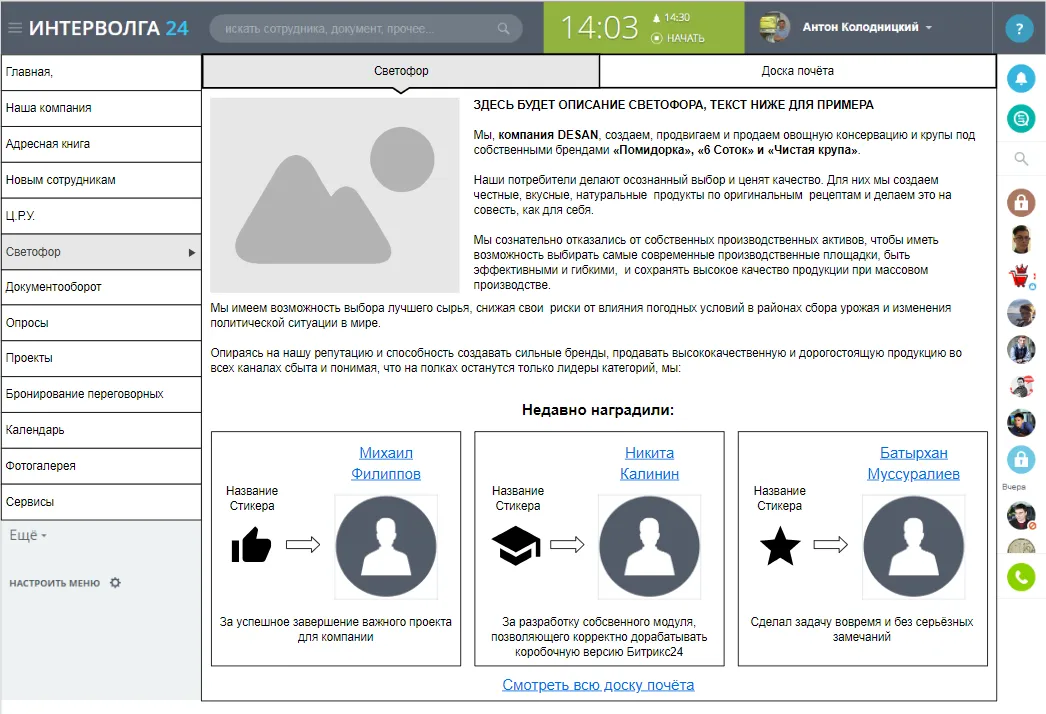Click the graduation cap sticker icon
Viewport: 1046px width, 714px height.
pyautogui.click(x=516, y=545)
